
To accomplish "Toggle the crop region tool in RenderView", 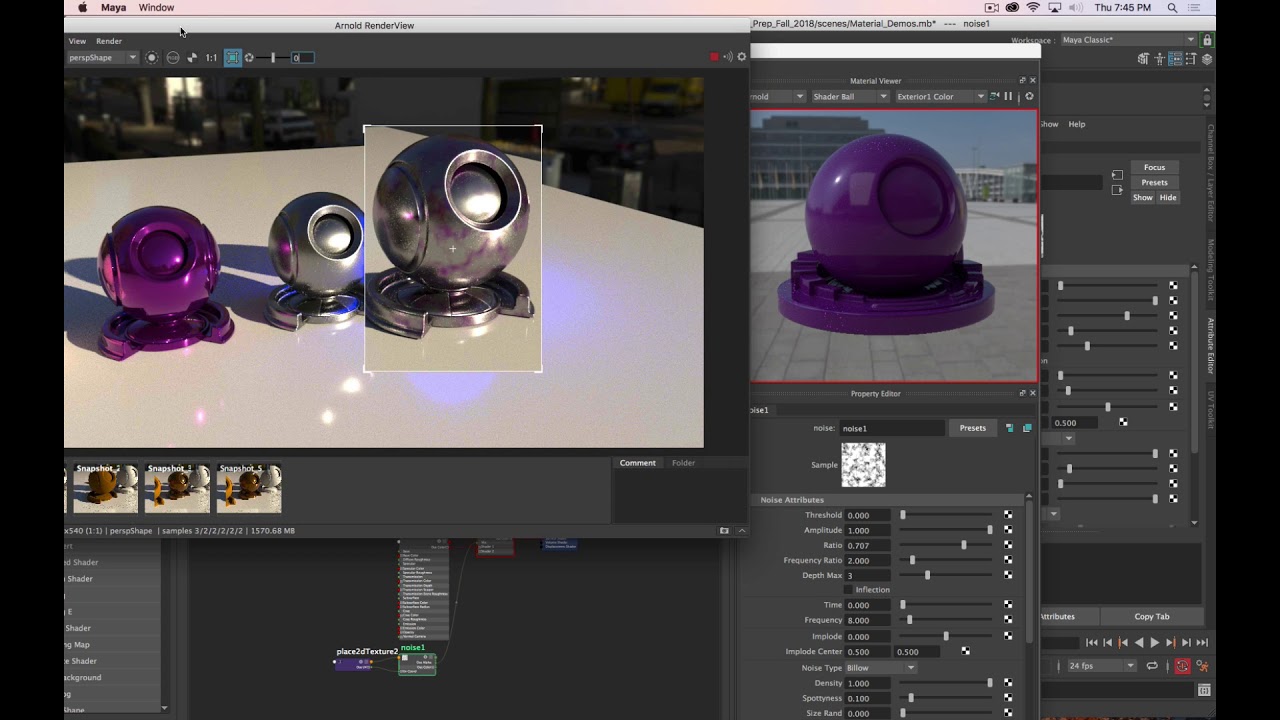I will tap(232, 57).
